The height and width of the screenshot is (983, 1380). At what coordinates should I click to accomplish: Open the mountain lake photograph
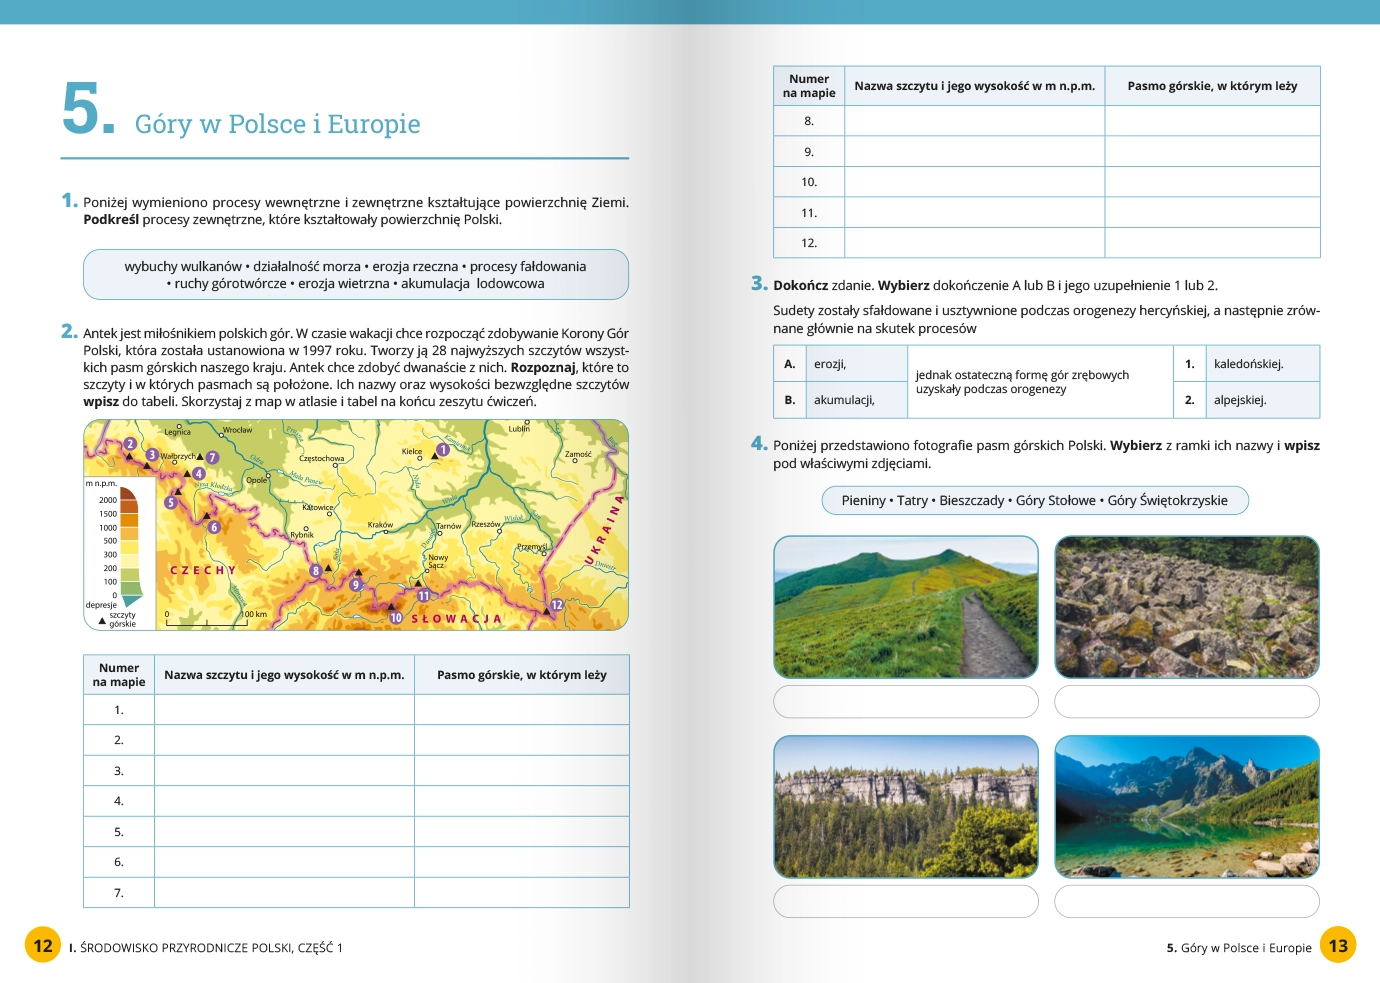coord(1186,807)
